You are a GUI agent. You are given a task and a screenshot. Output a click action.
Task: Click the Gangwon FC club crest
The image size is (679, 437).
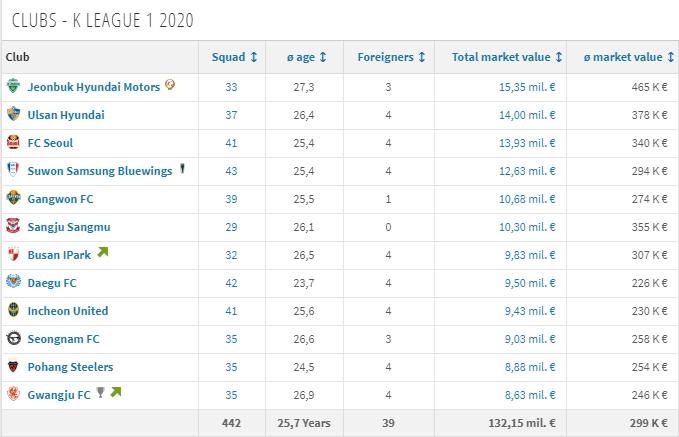13,199
